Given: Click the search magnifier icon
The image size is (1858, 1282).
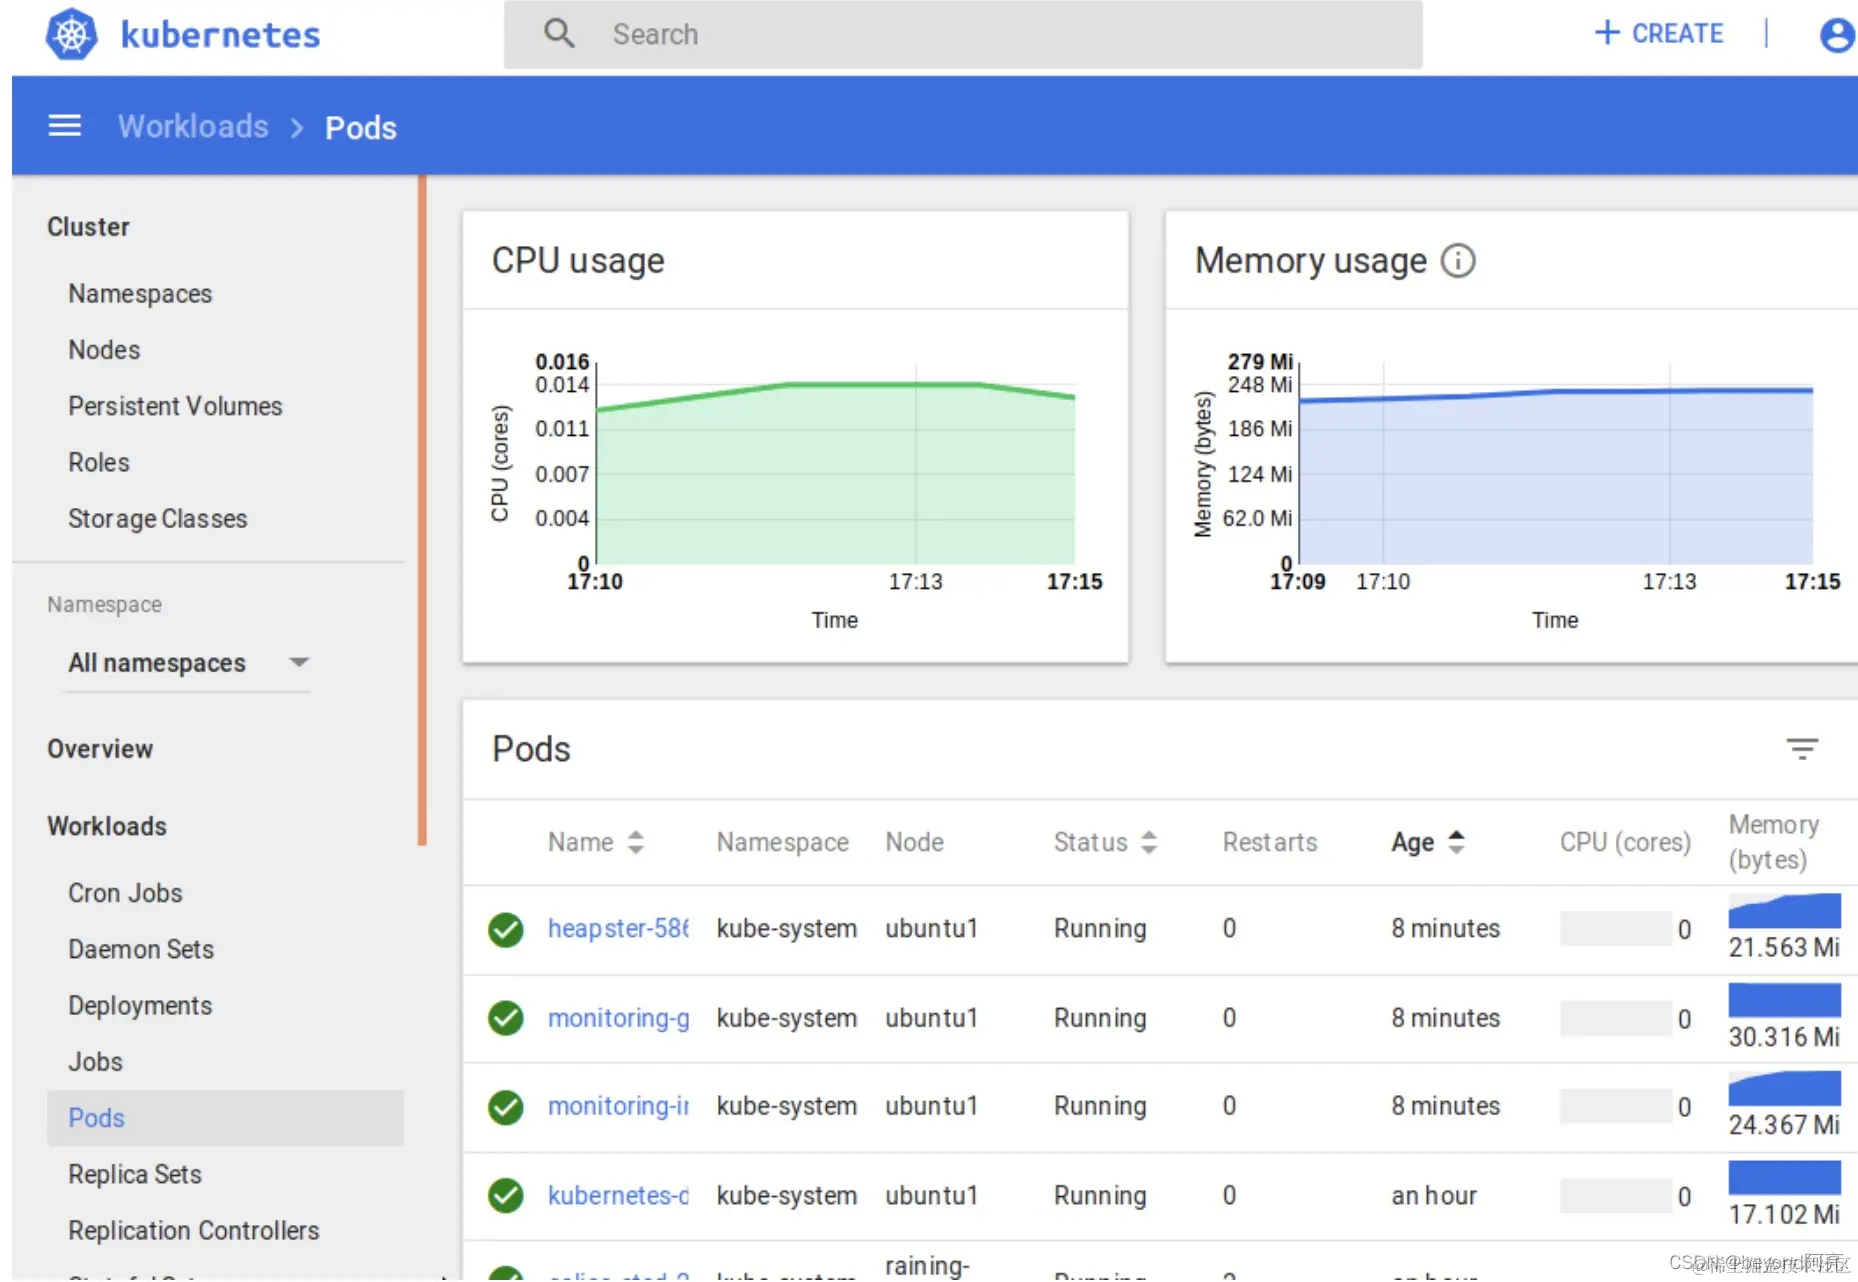Looking at the screenshot, I should 559,34.
